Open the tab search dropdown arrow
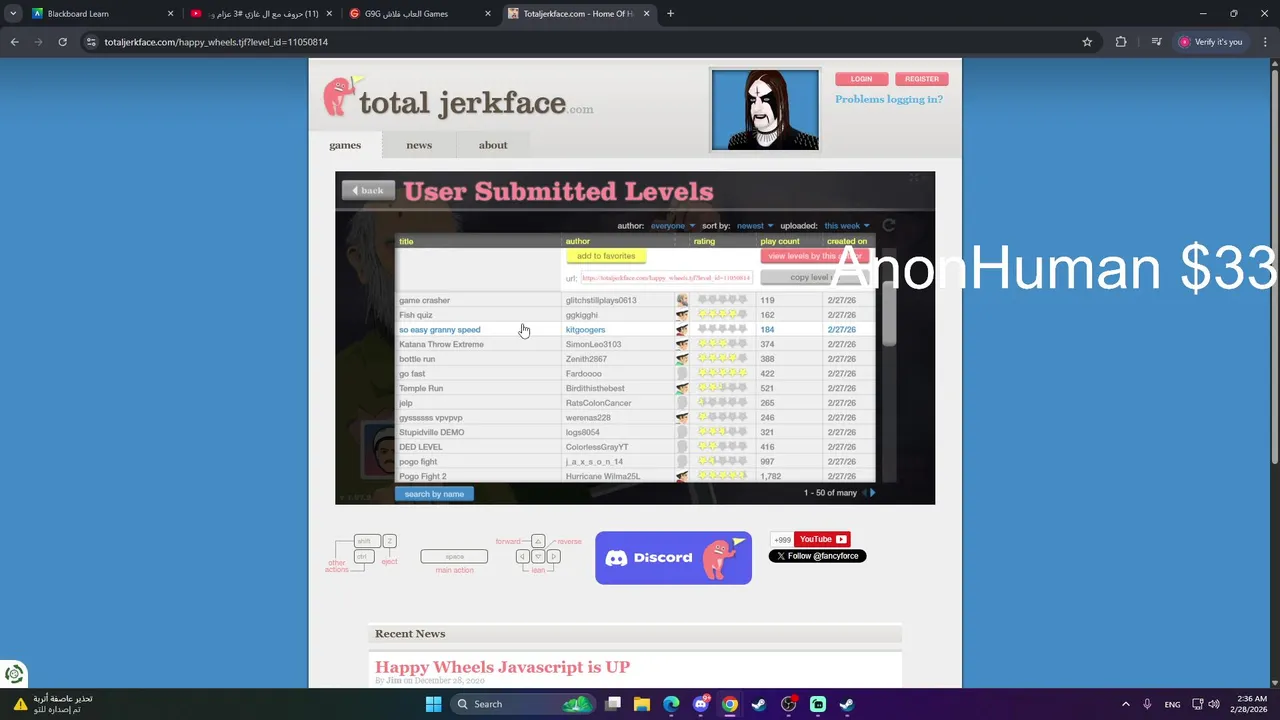 13,14
